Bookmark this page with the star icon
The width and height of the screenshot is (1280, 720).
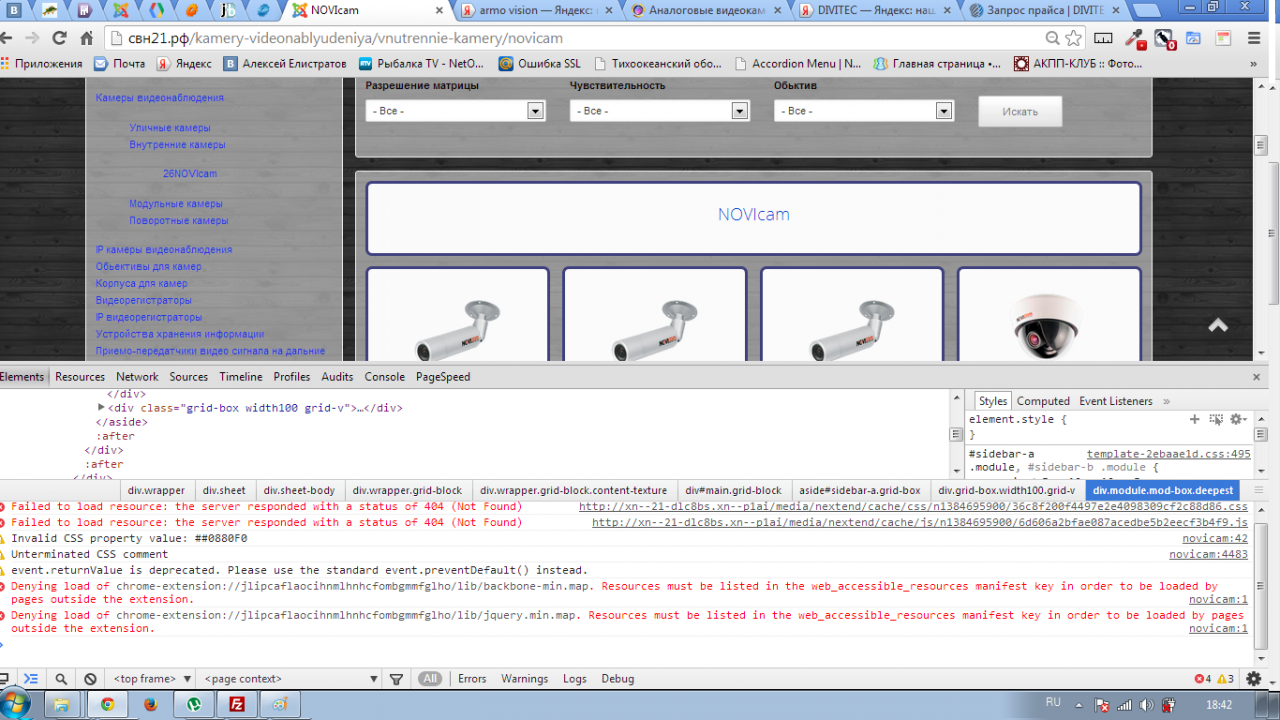click(x=1074, y=38)
